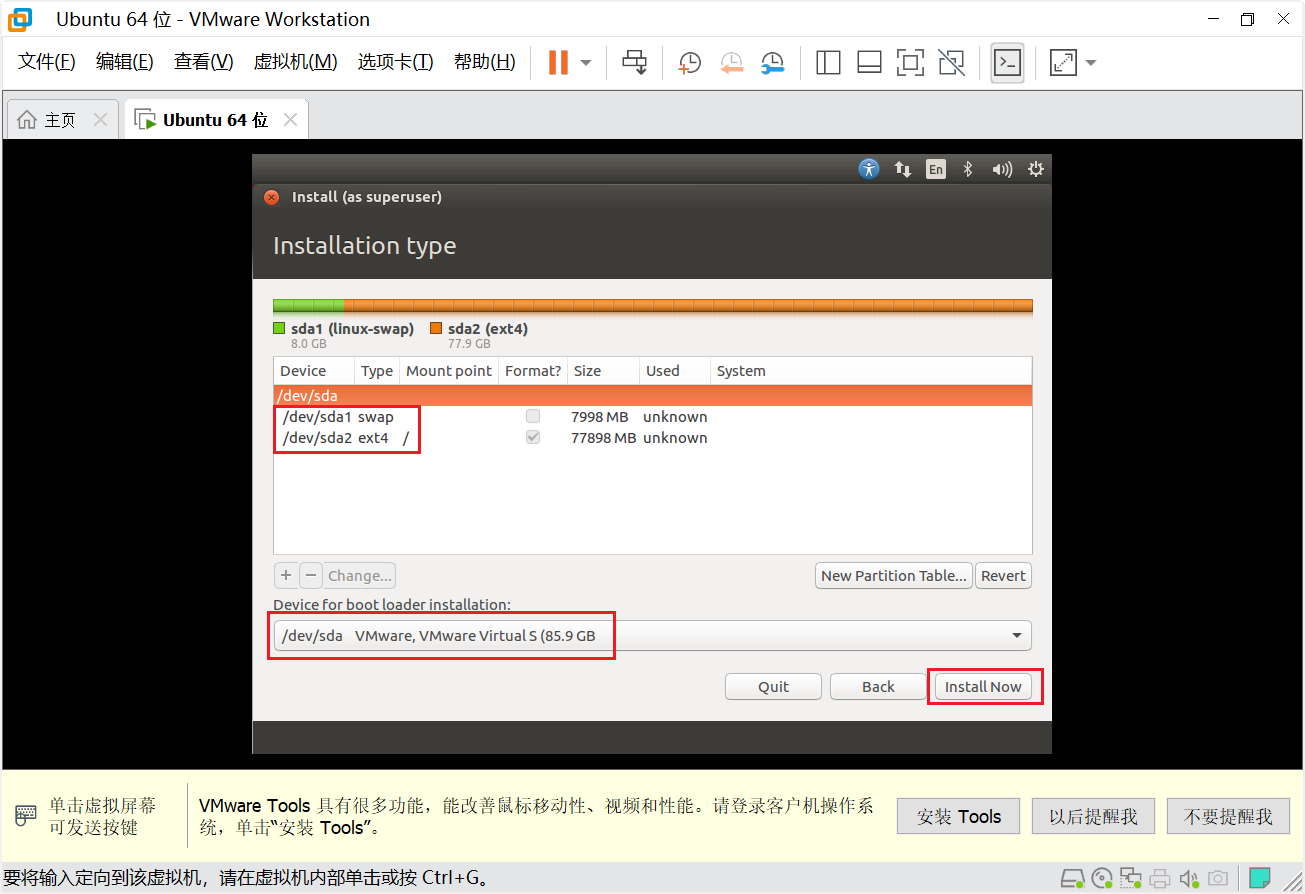This screenshot has width=1305, height=894.
Task: Open the sound volume indicator
Action: [x=1002, y=169]
